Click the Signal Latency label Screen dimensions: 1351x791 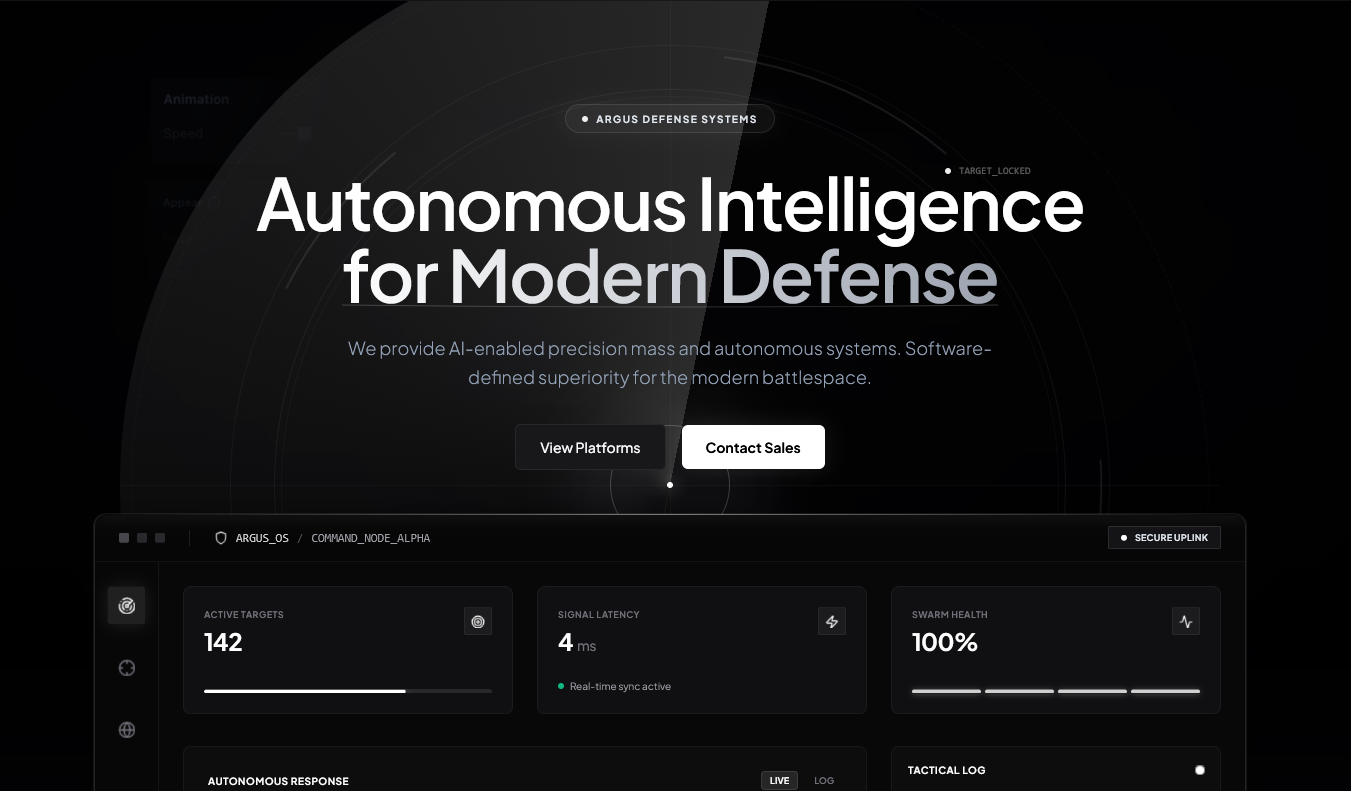pyautogui.click(x=598, y=615)
